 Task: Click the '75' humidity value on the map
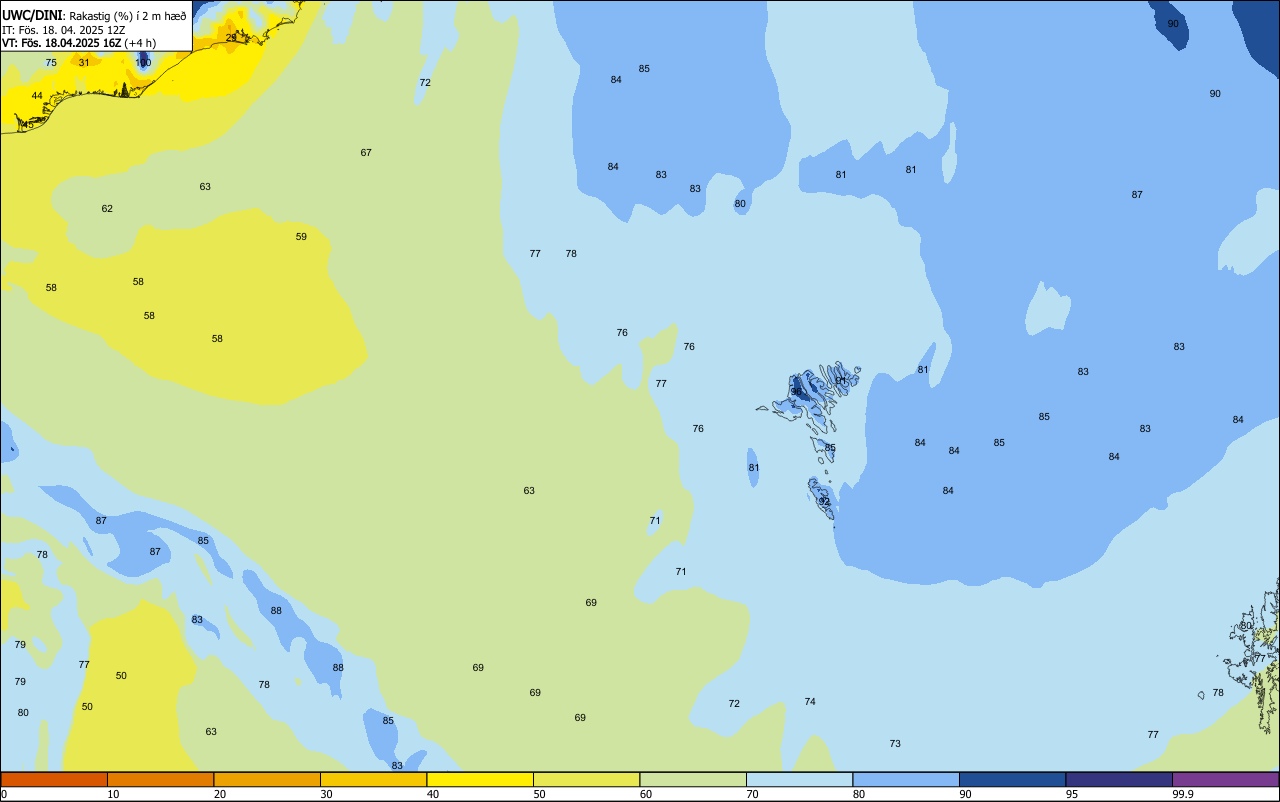[51, 63]
